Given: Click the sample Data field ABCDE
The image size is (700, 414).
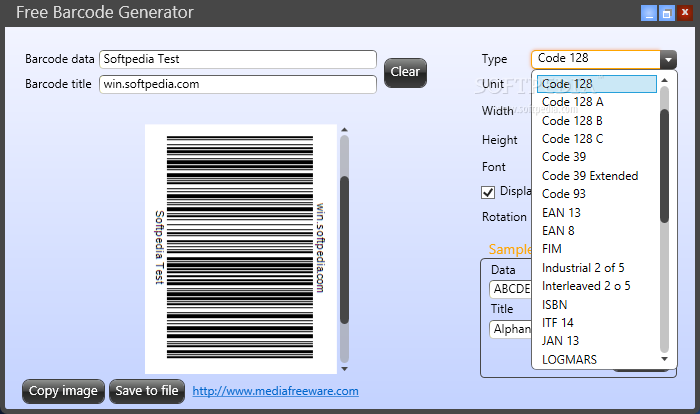Looking at the screenshot, I should [x=510, y=289].
